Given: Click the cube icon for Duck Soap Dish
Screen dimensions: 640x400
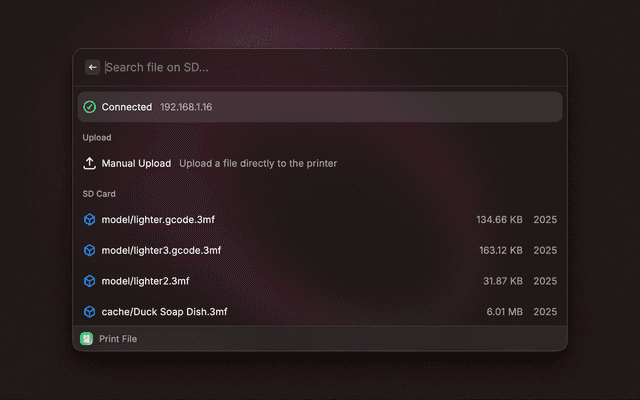Looking at the screenshot, I should [x=90, y=312].
